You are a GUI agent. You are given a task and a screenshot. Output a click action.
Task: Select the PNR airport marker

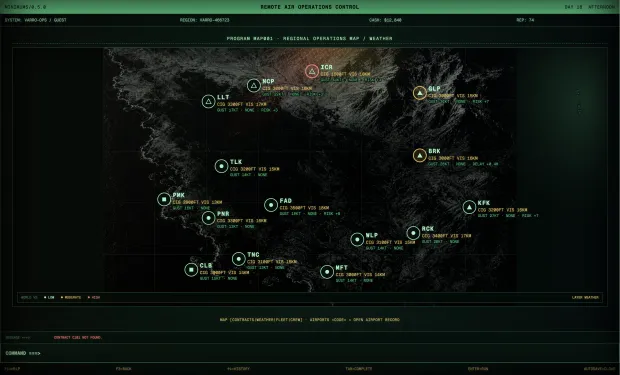click(208, 218)
